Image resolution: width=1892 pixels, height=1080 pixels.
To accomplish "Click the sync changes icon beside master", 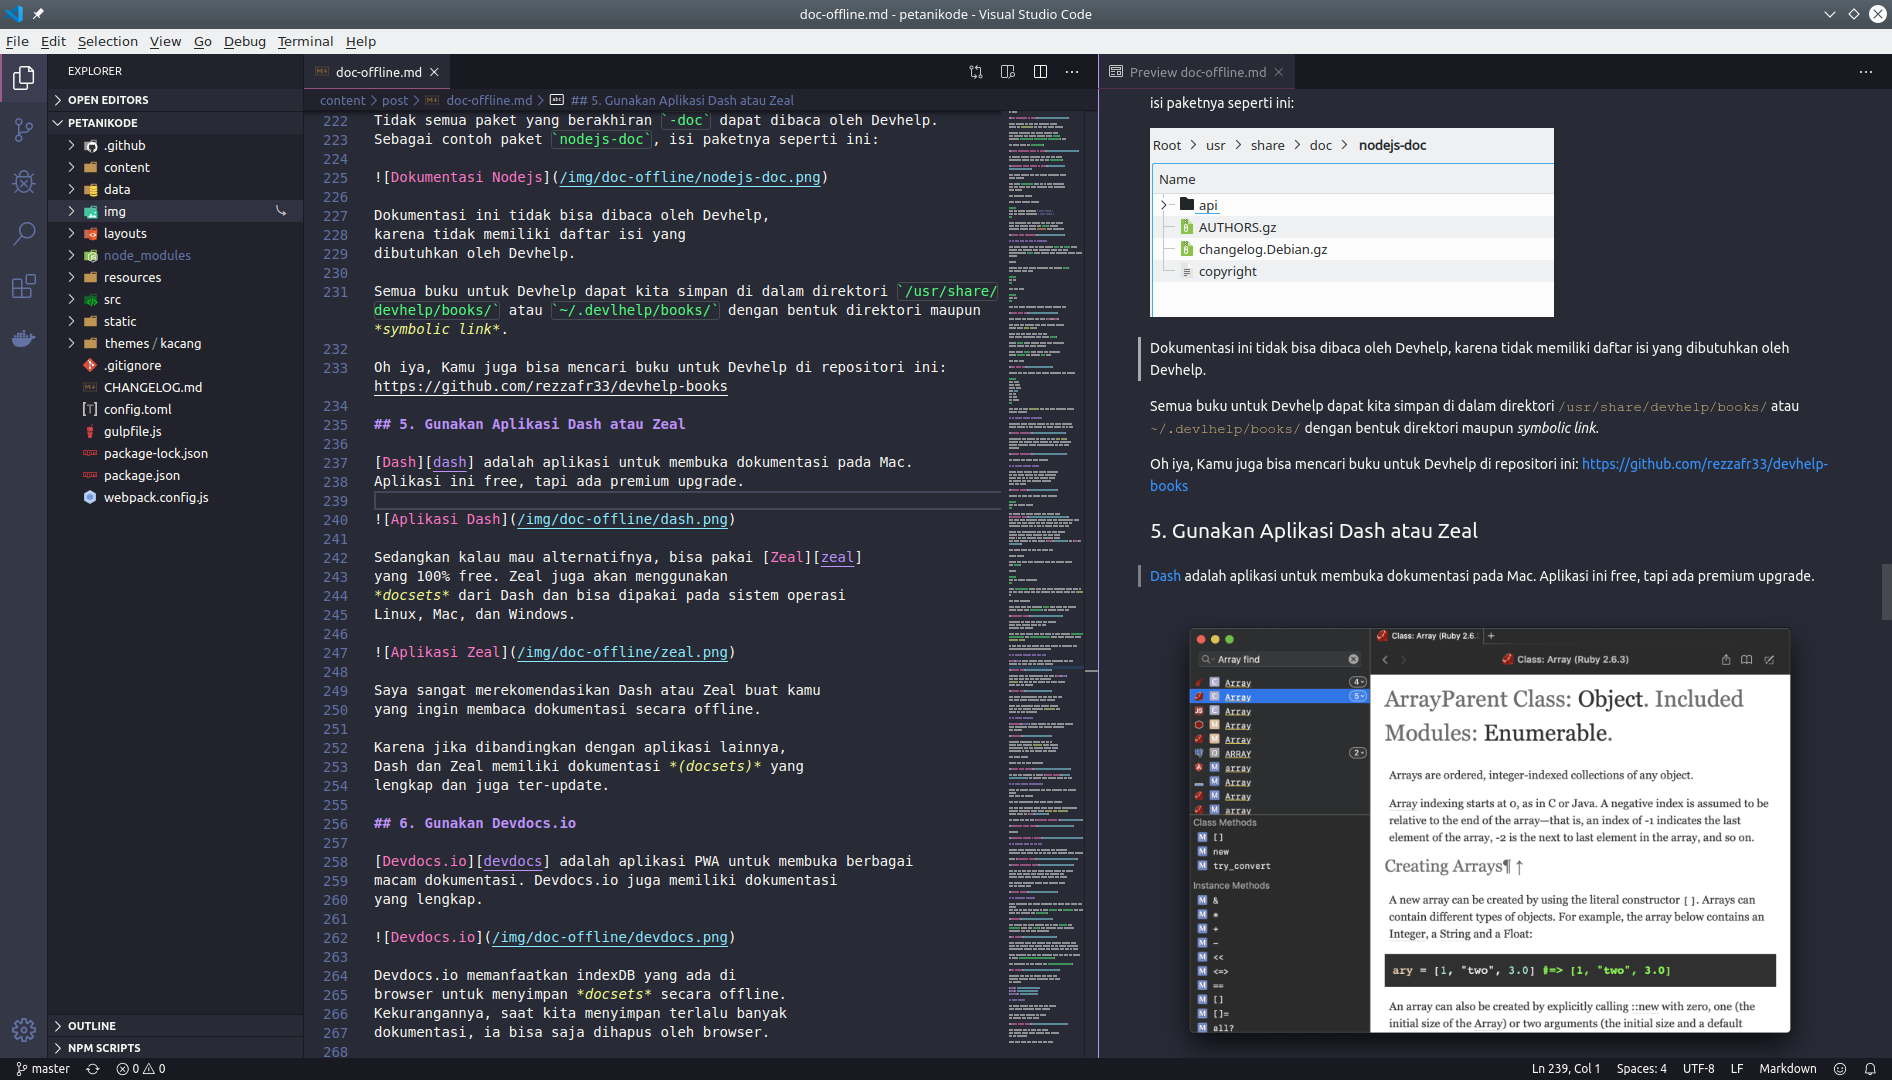I will (x=92, y=1068).
